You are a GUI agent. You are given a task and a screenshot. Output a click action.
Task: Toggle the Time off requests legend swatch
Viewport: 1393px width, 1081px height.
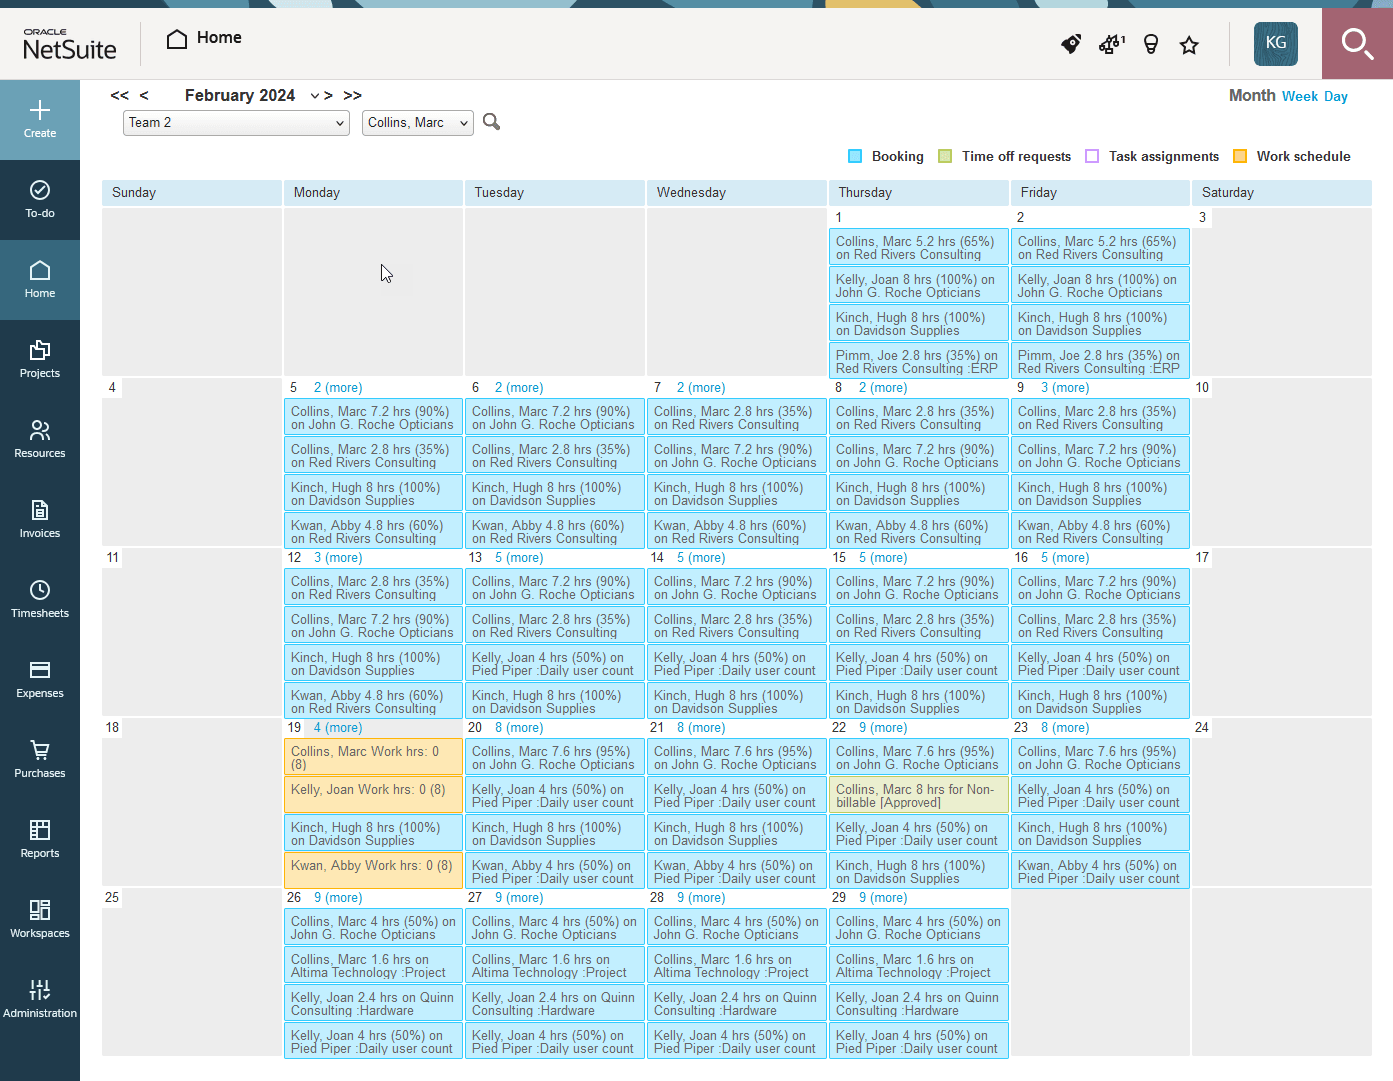(x=945, y=156)
